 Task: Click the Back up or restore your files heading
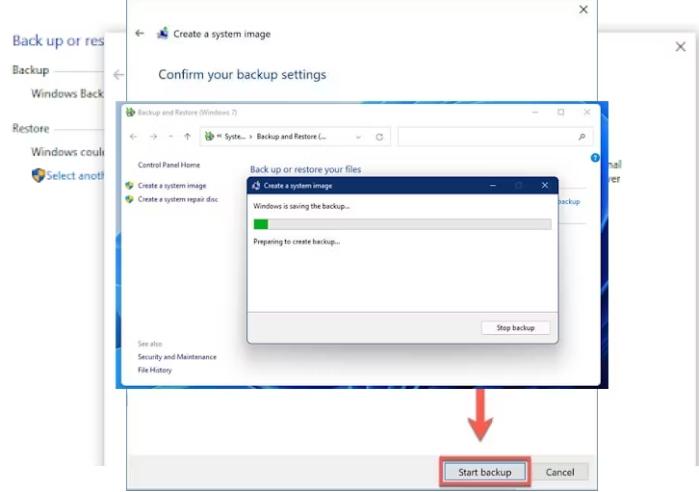pyautogui.click(x=305, y=169)
